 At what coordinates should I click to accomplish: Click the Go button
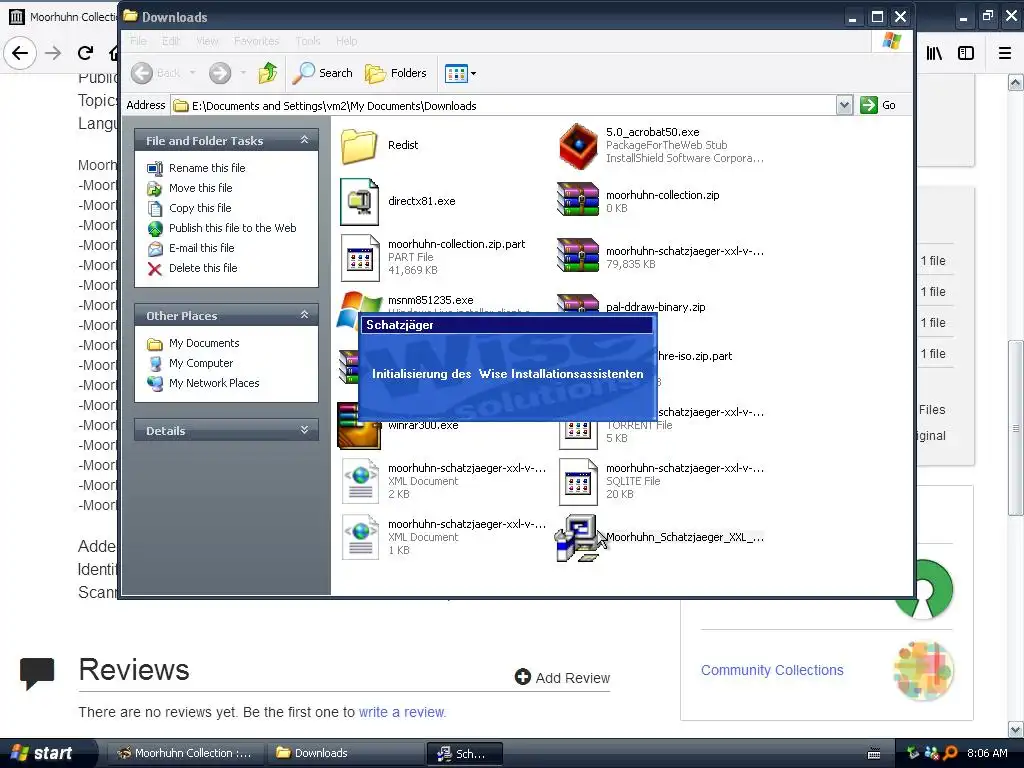click(878, 105)
